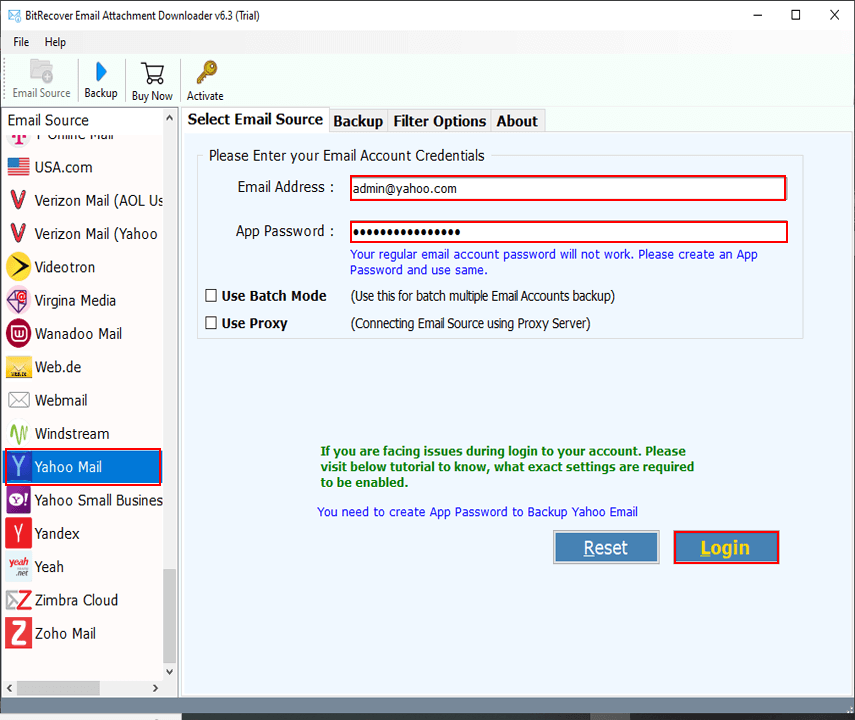The height and width of the screenshot is (720, 855).
Task: Select Videotron in the email source list
Action: (x=65, y=267)
